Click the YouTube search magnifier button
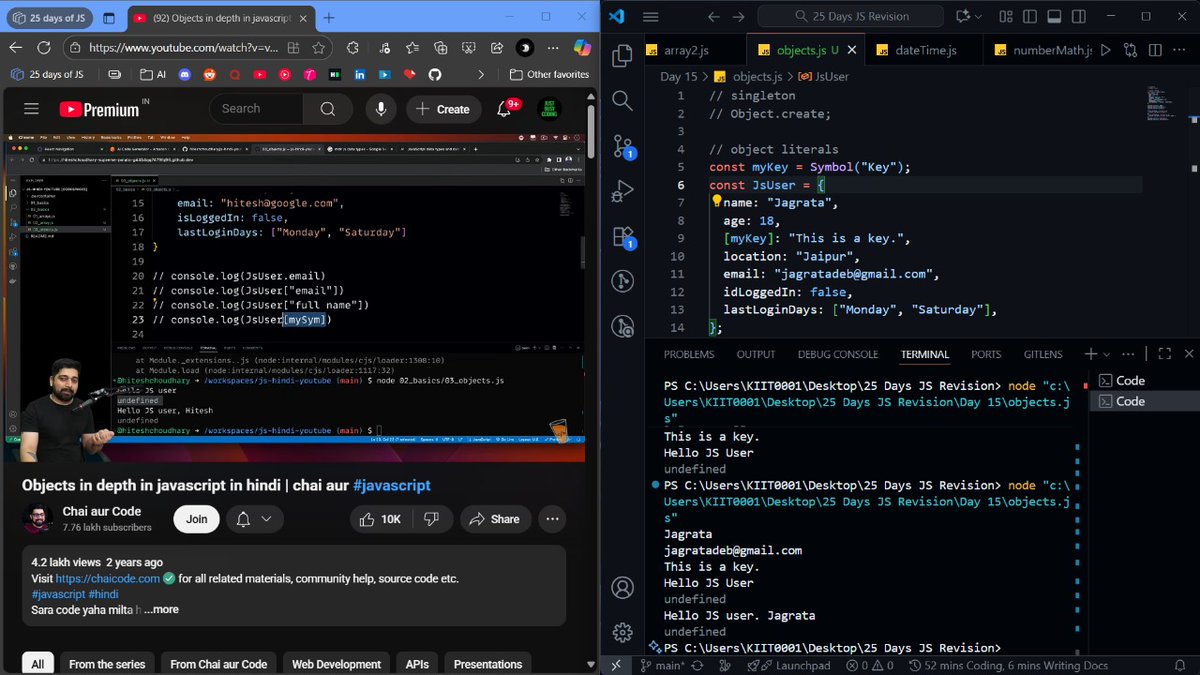 (x=328, y=109)
